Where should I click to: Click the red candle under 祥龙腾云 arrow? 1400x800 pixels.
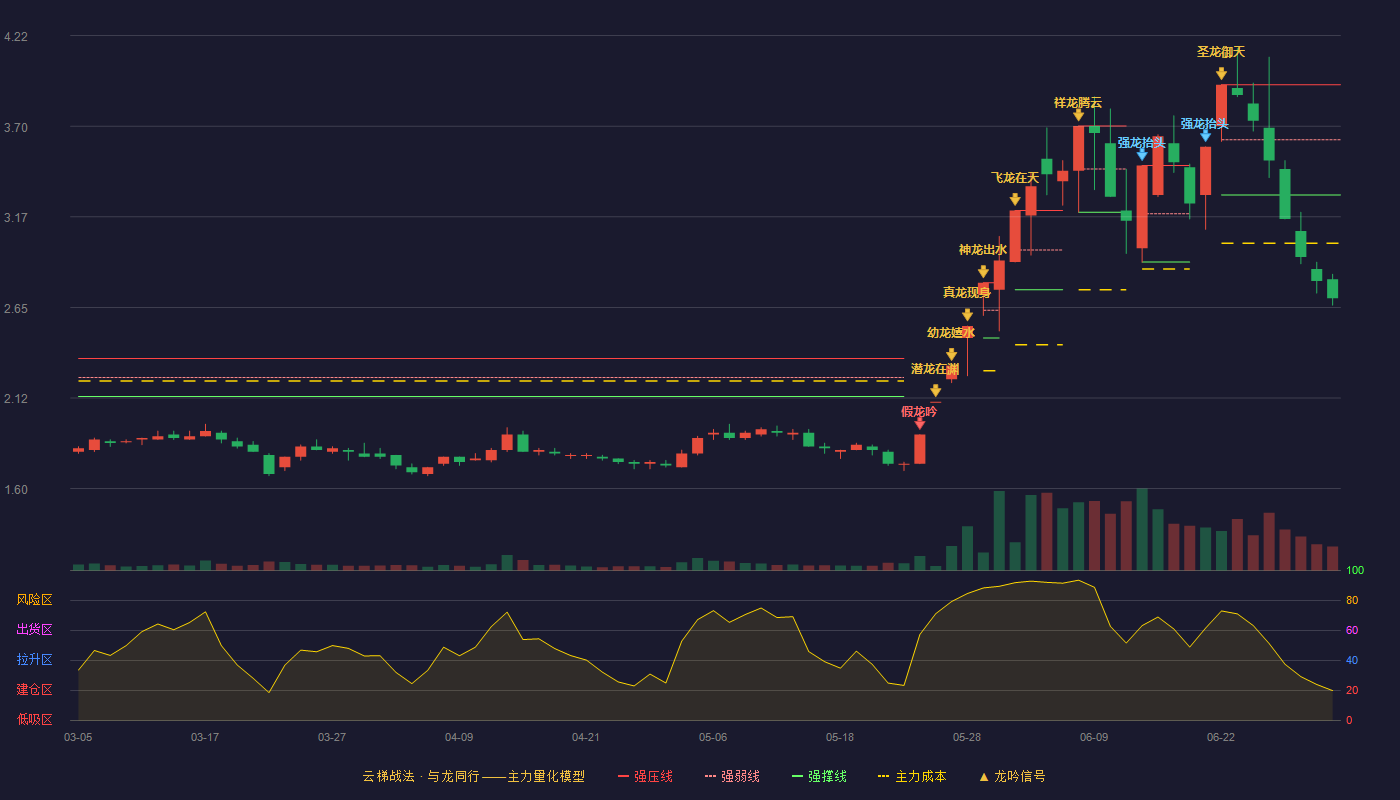pos(1078,148)
